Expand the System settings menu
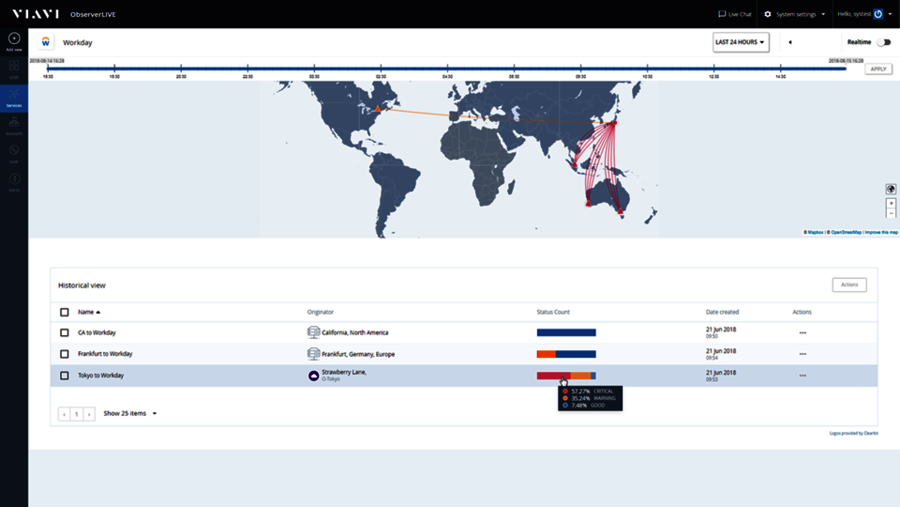The width and height of the screenshot is (900, 507). click(x=795, y=14)
